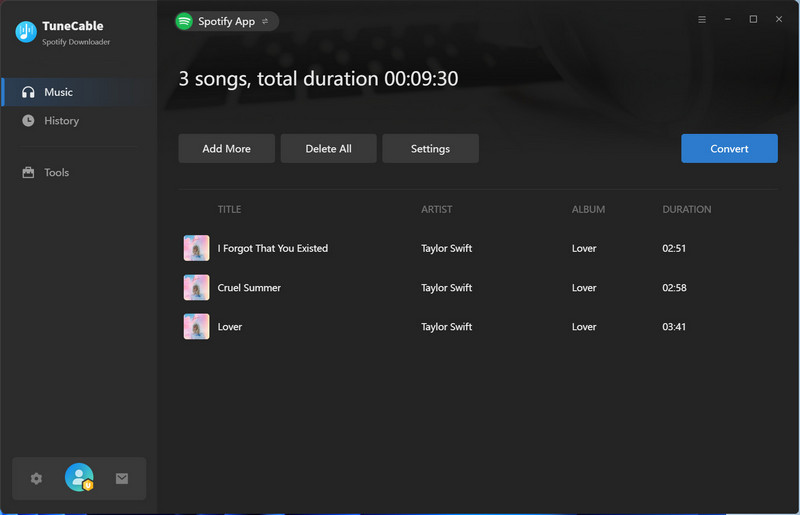Viewport: 800px width, 515px height.
Task: Open settings via bottom-left gear icon
Action: (36, 479)
